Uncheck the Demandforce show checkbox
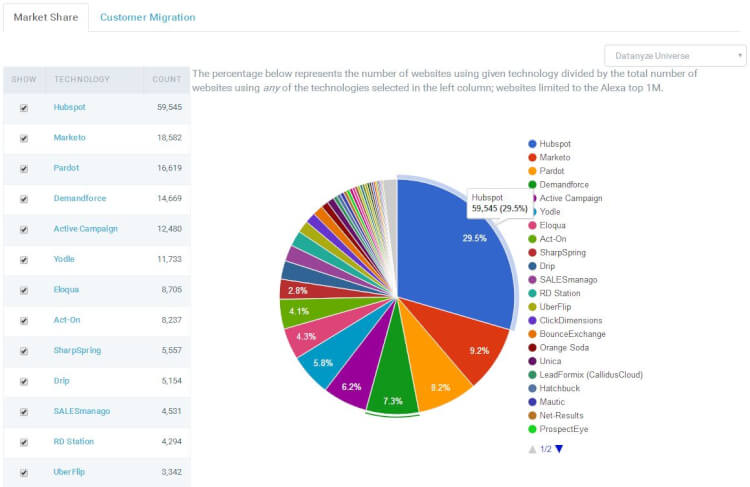 24,199
